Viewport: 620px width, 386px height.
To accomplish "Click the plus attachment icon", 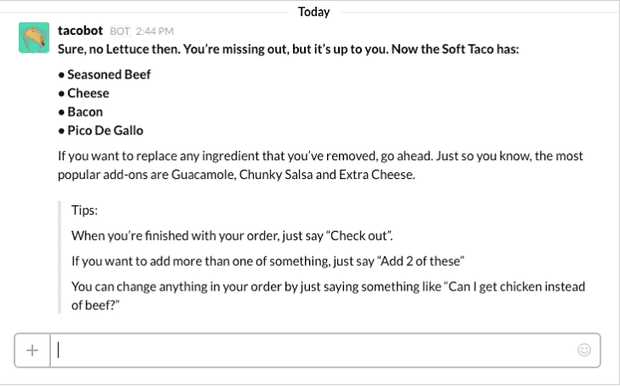I will pyautogui.click(x=32, y=350).
